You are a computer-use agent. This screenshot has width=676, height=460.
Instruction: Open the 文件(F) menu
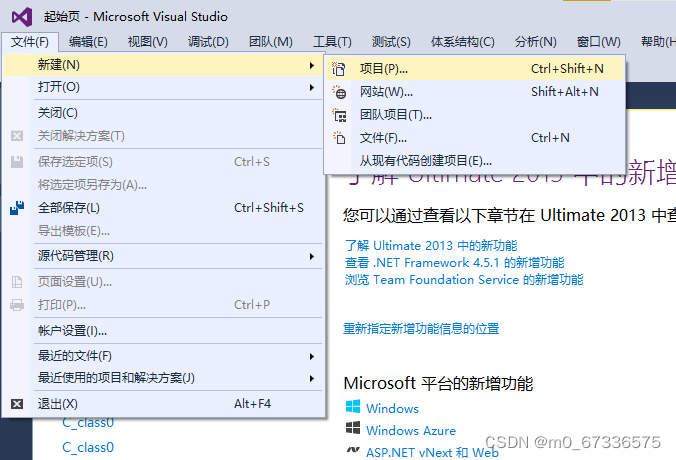tap(30, 42)
